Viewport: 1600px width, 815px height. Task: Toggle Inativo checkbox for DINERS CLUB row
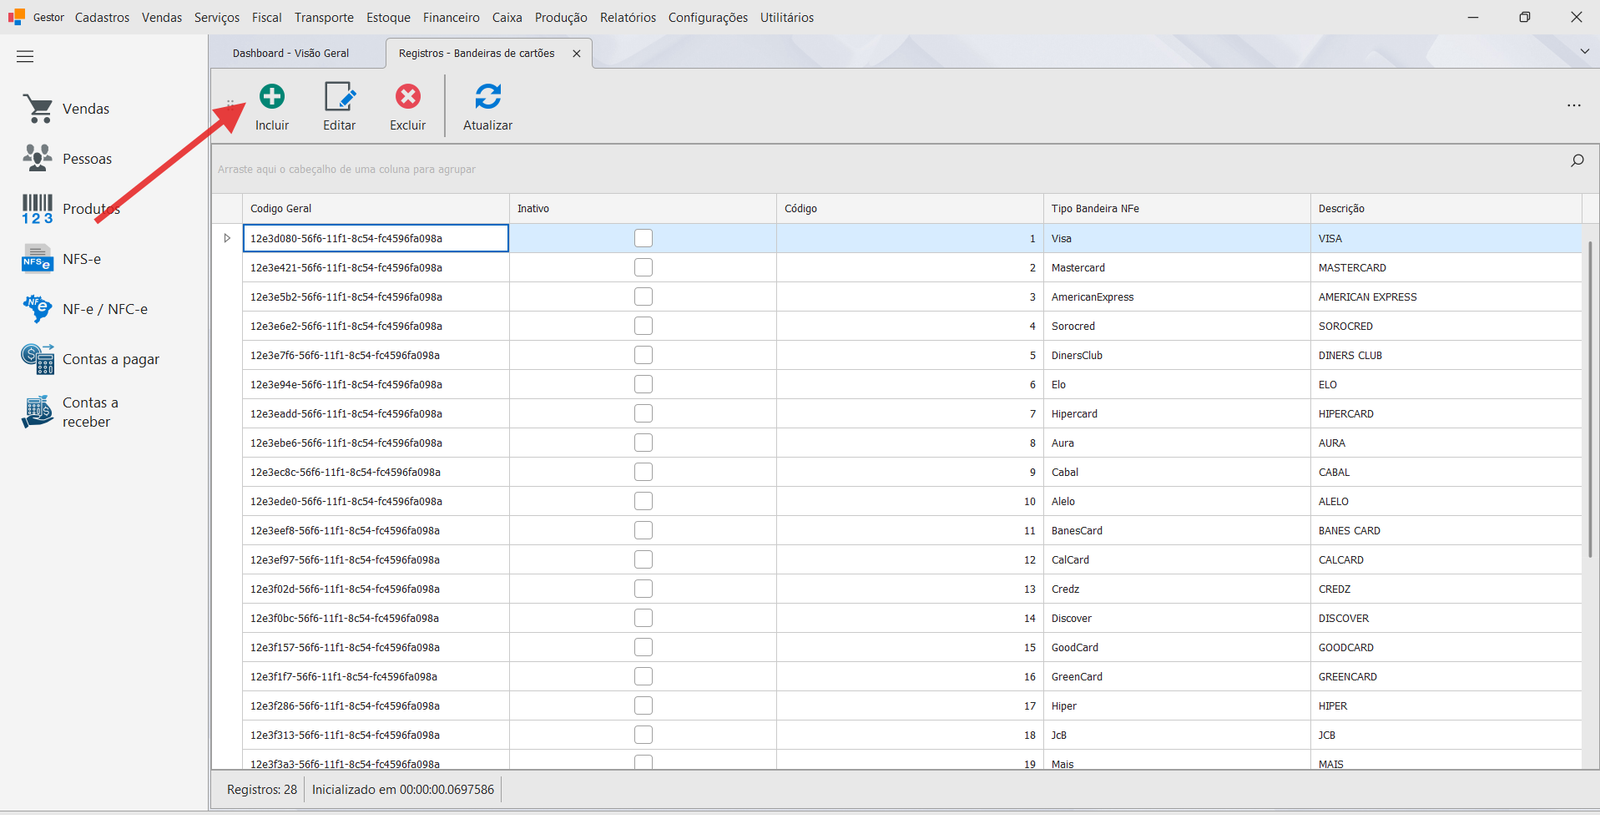643,355
